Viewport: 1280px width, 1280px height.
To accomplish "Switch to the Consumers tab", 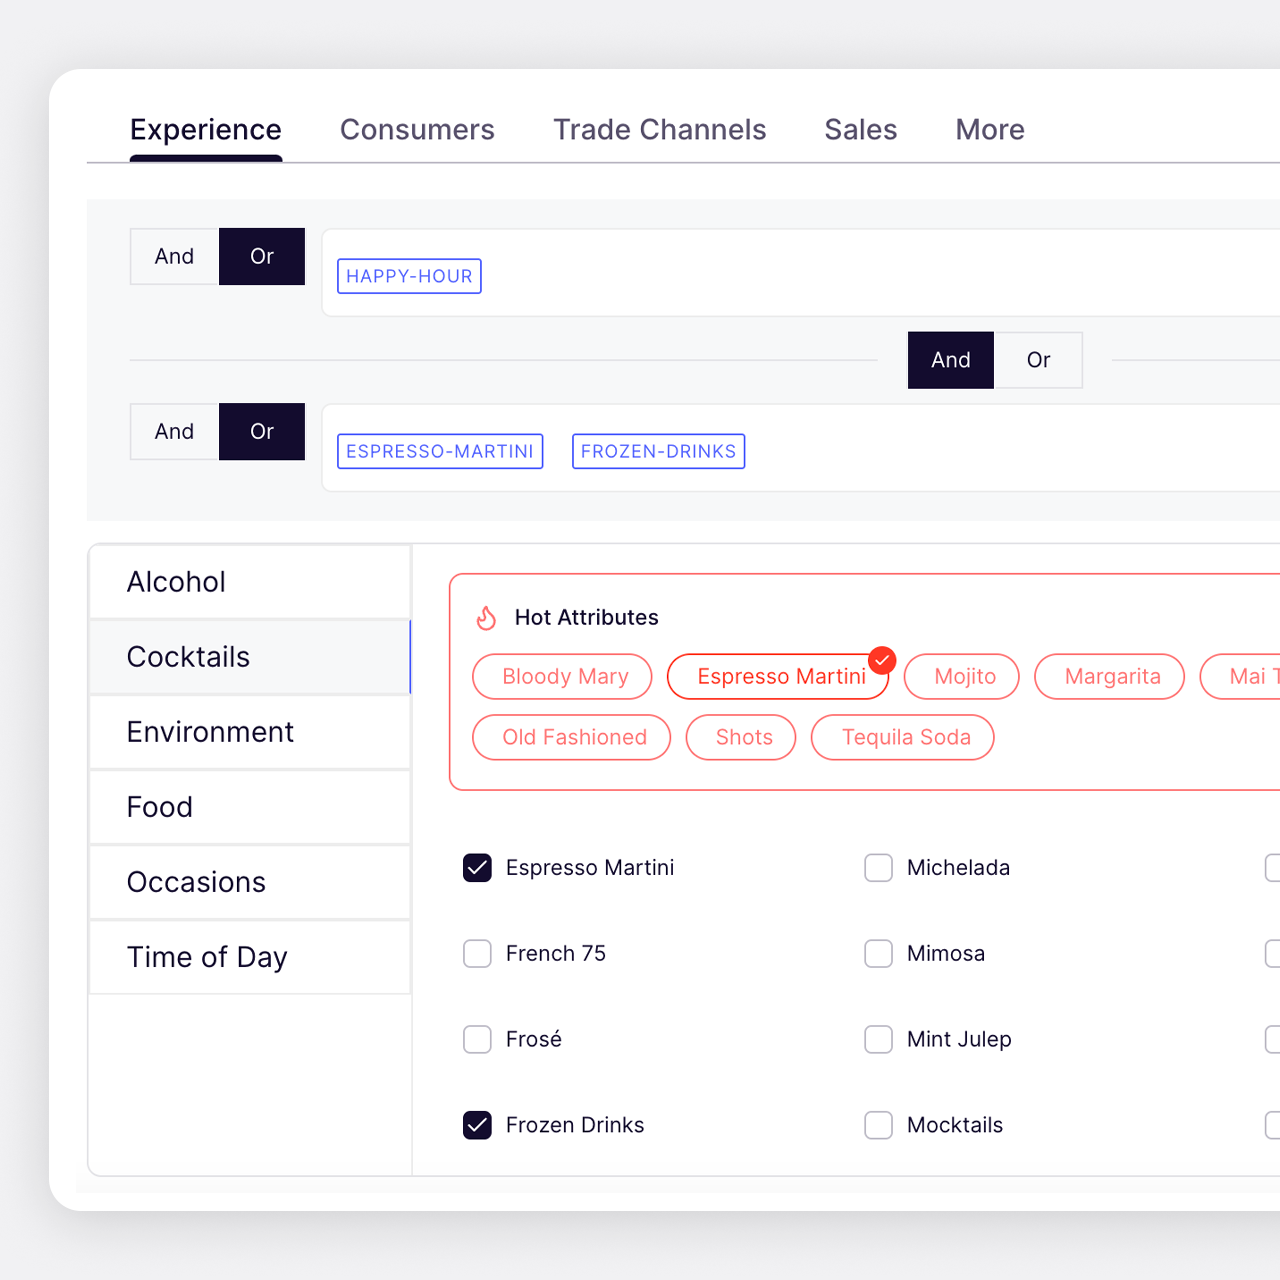I will pos(417,130).
